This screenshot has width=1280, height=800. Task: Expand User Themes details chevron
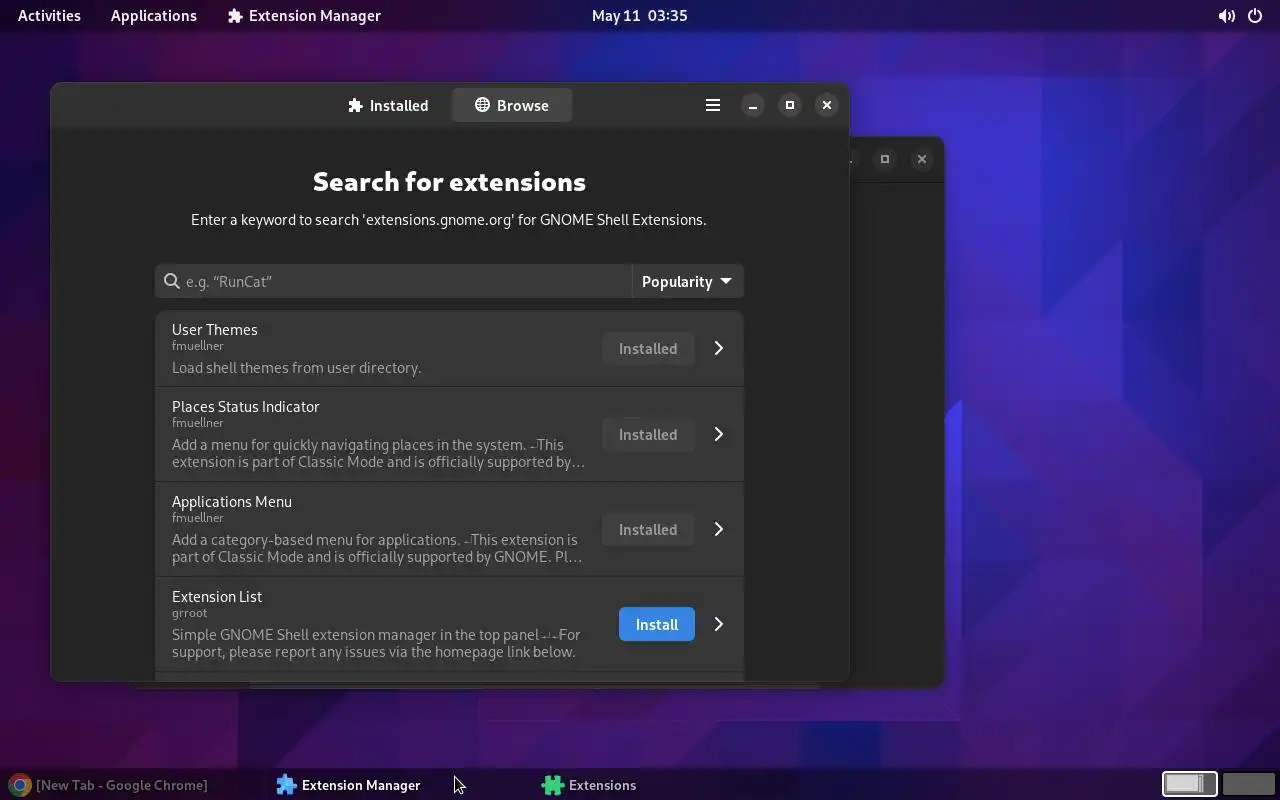point(718,348)
